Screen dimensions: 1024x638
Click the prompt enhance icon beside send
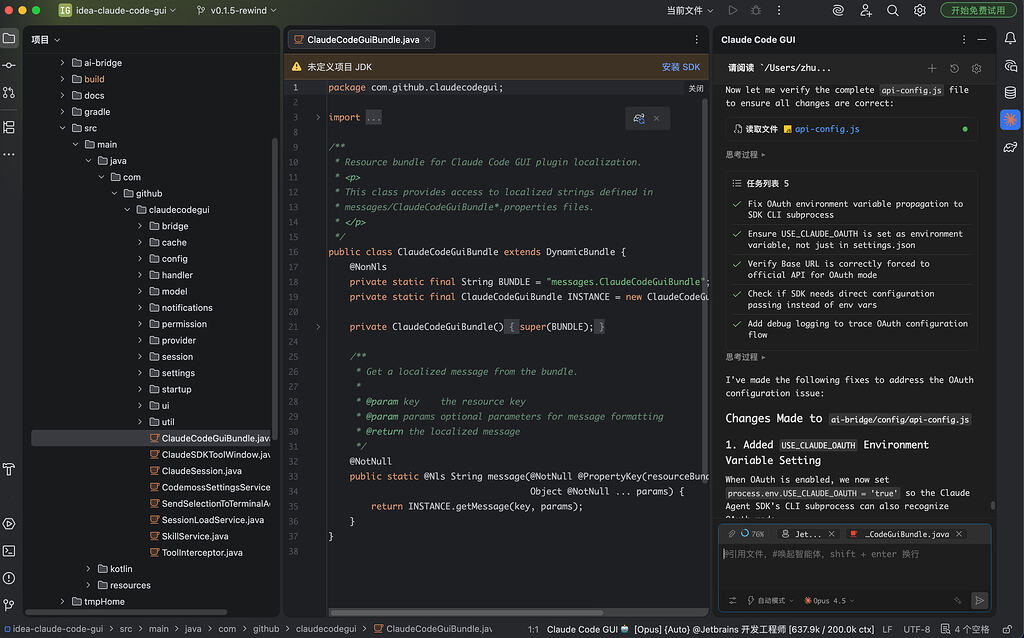pyautogui.click(x=957, y=601)
